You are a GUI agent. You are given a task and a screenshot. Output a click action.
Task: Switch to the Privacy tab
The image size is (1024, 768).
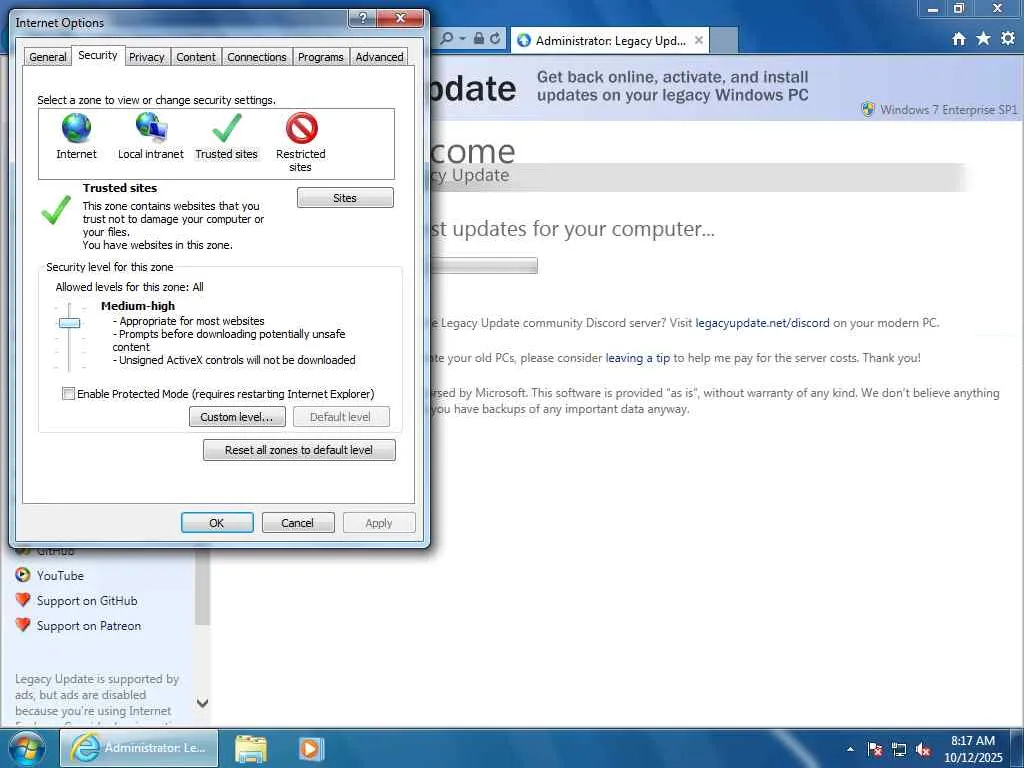point(147,57)
